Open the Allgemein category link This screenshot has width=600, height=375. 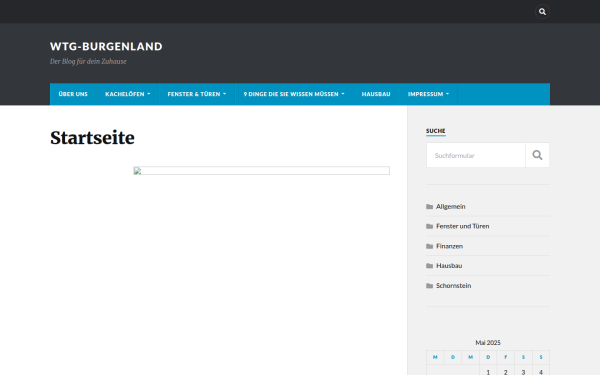[451, 207]
